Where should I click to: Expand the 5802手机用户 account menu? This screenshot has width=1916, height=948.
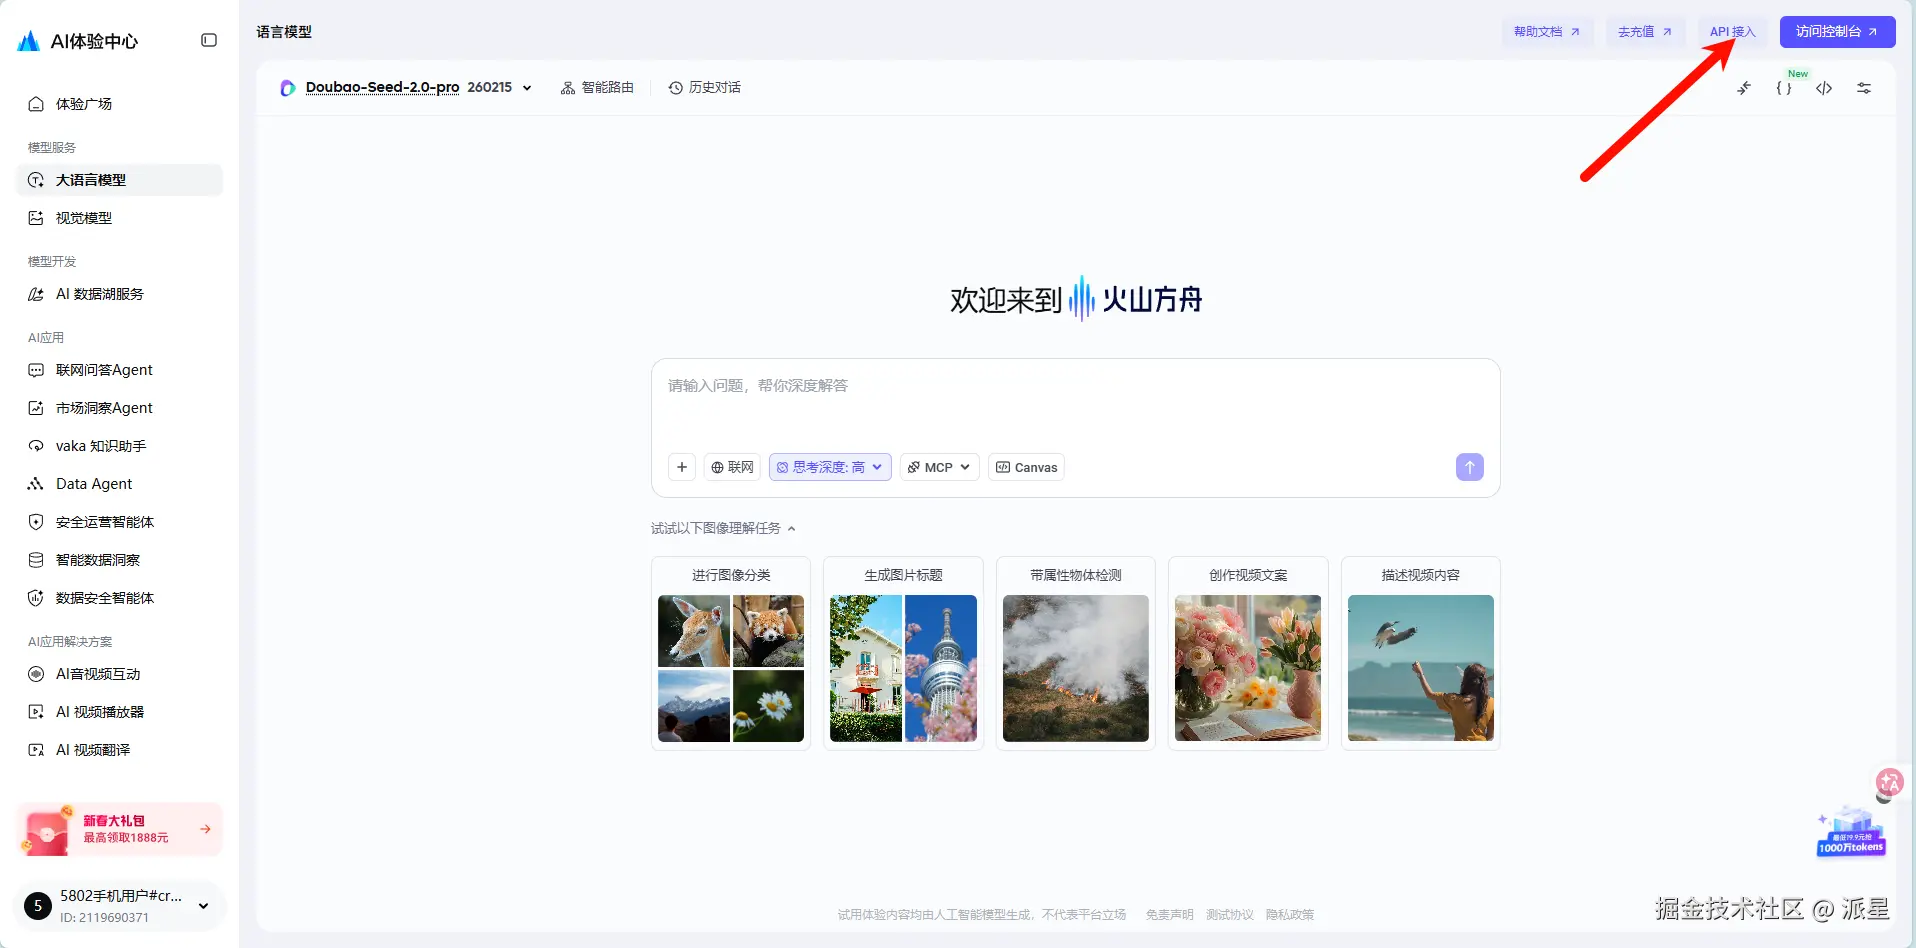point(119,906)
